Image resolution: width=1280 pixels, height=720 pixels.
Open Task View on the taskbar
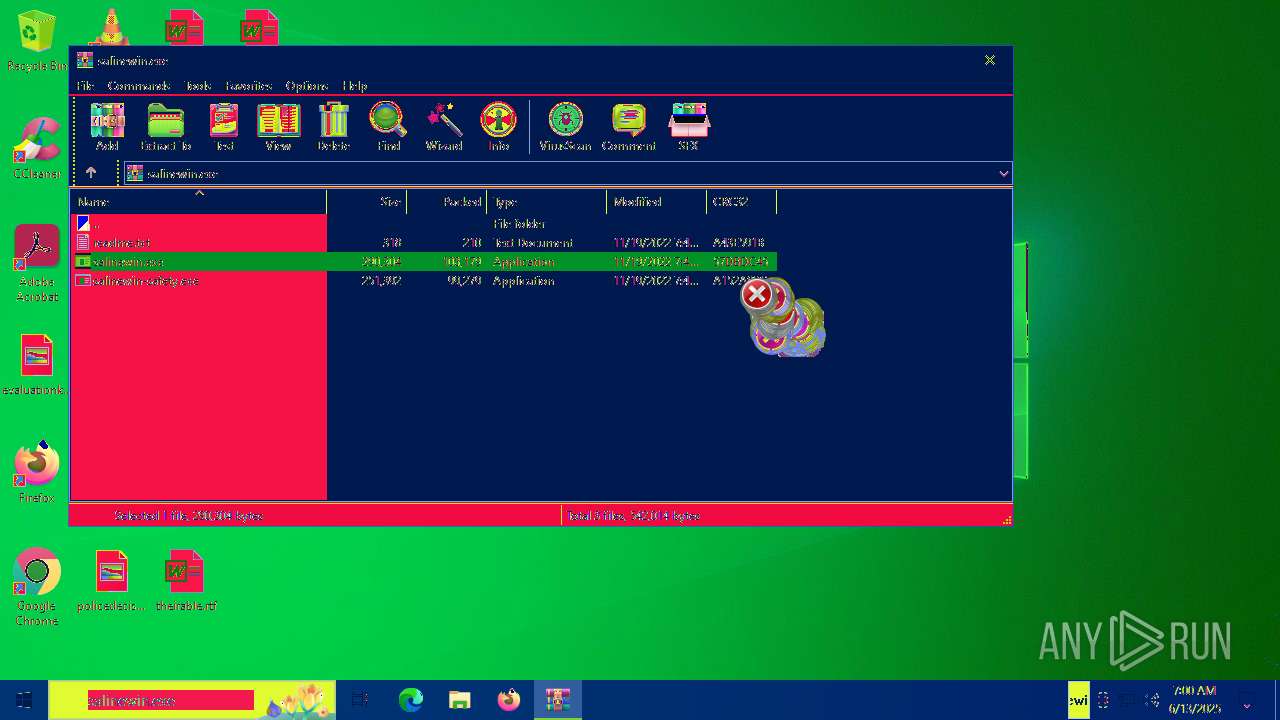(361, 700)
